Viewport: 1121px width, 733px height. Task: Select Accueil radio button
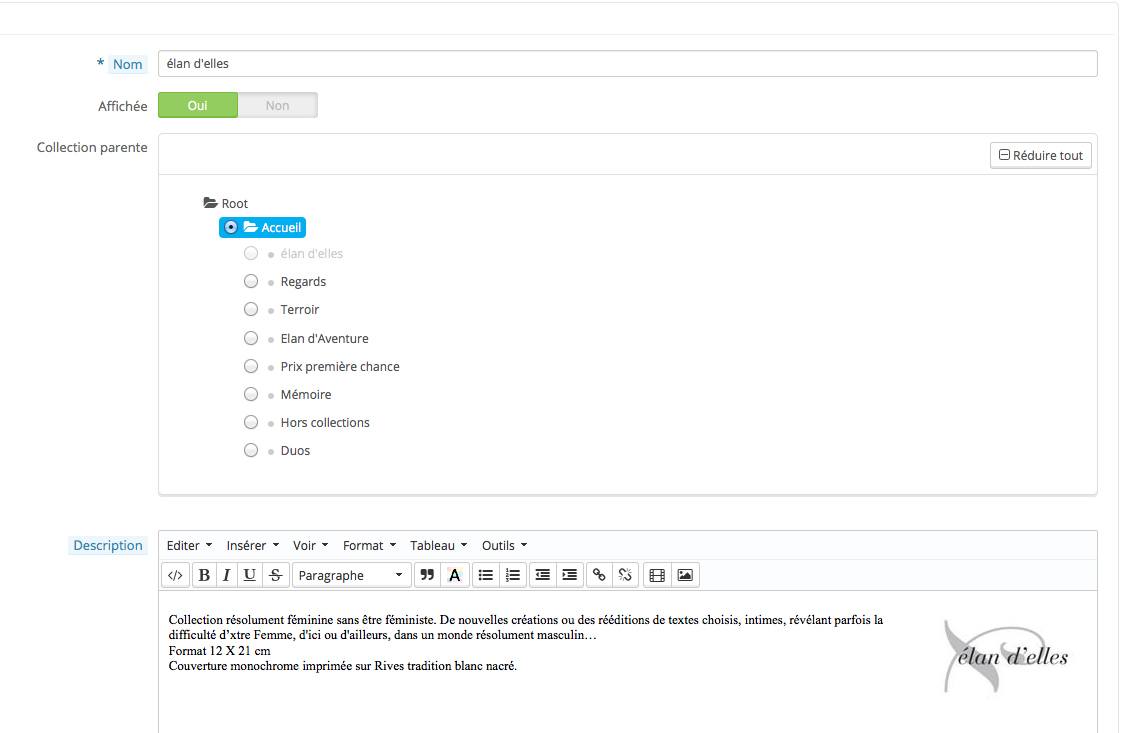pyautogui.click(x=230, y=227)
